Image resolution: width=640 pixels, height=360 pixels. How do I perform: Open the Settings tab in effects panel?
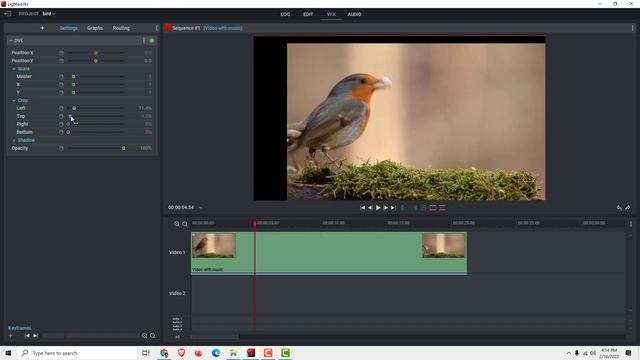tap(69, 28)
